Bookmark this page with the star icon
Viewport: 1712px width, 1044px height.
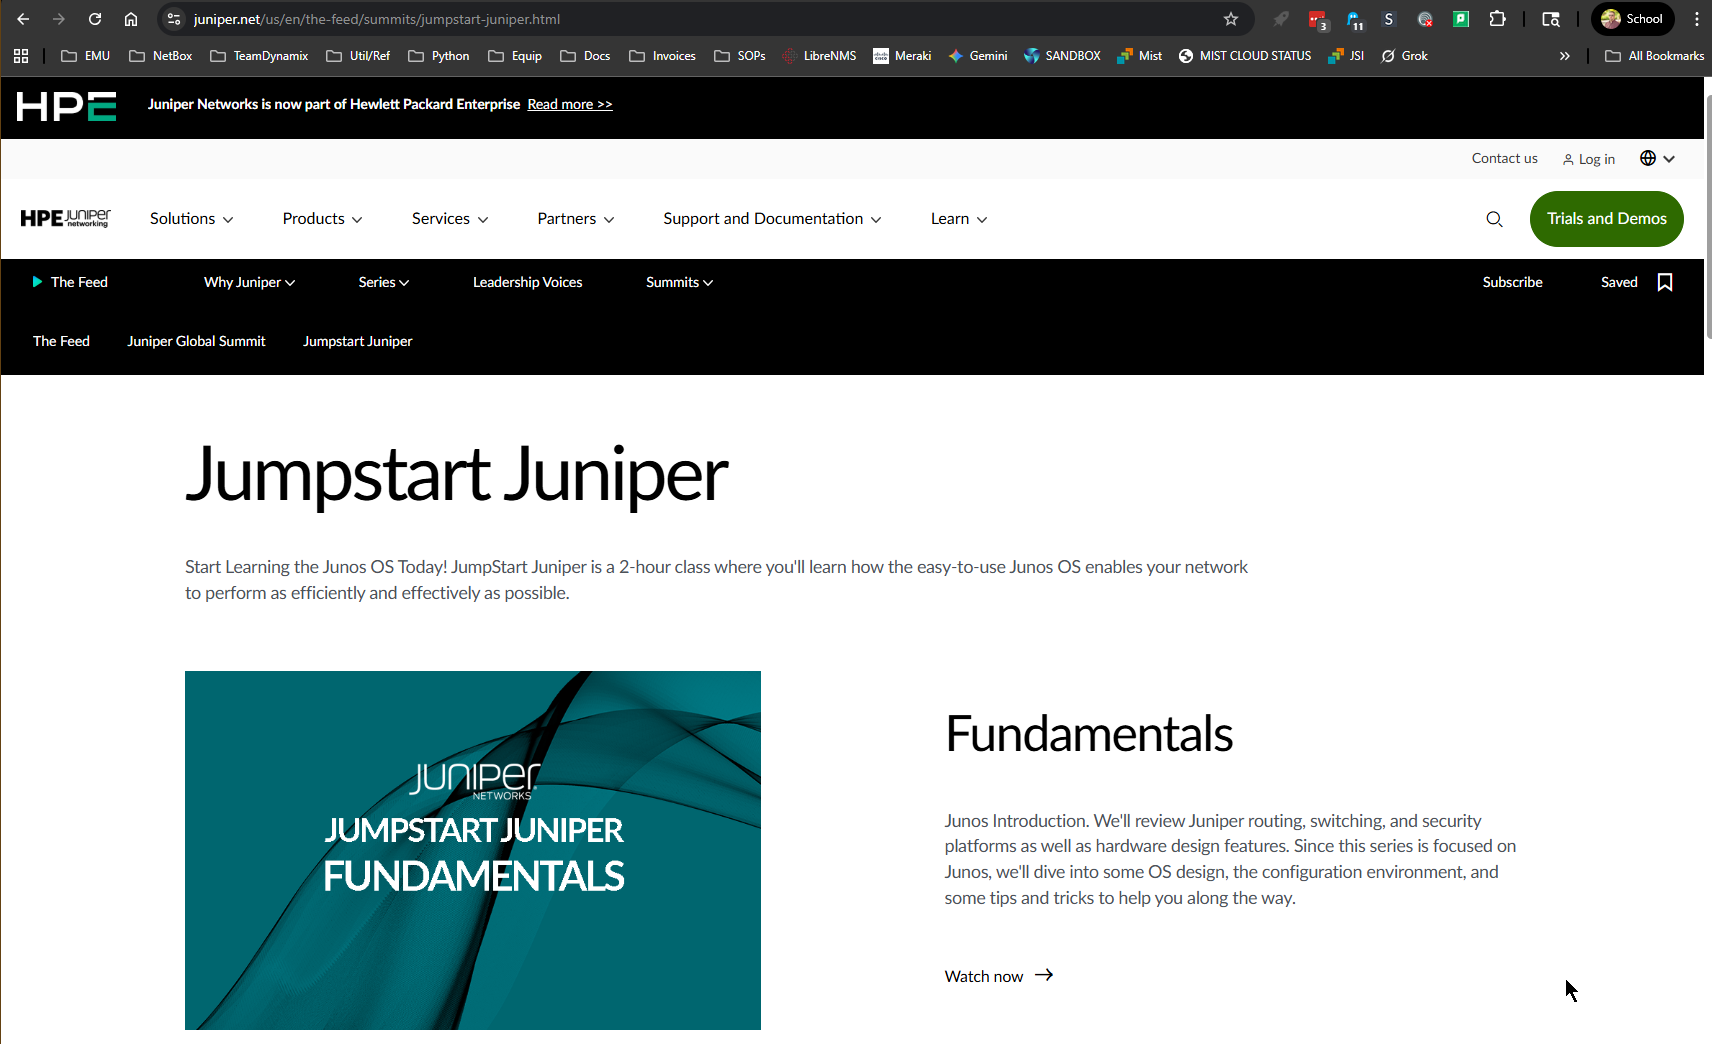click(x=1231, y=19)
